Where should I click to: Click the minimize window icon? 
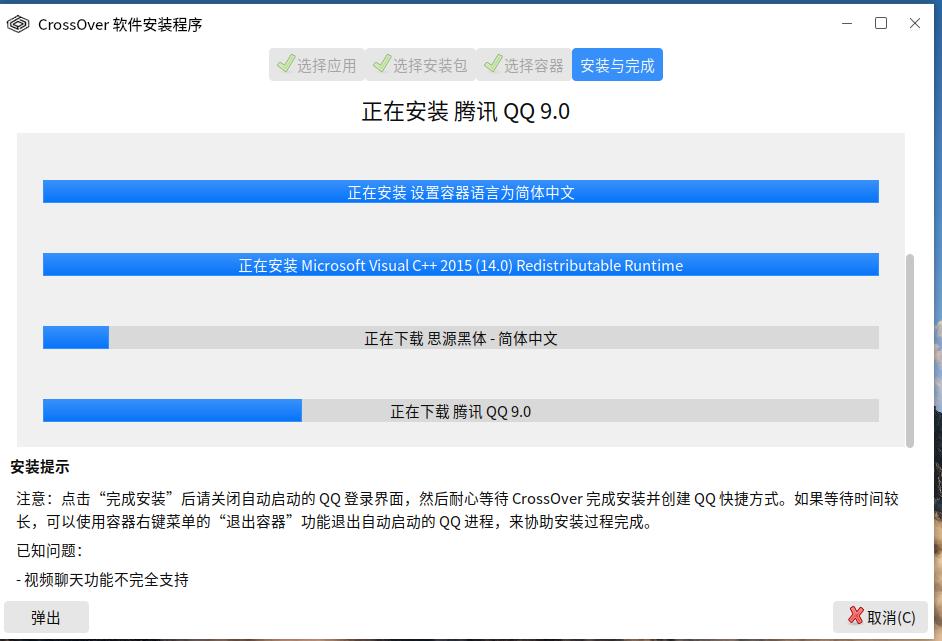pyautogui.click(x=848, y=23)
